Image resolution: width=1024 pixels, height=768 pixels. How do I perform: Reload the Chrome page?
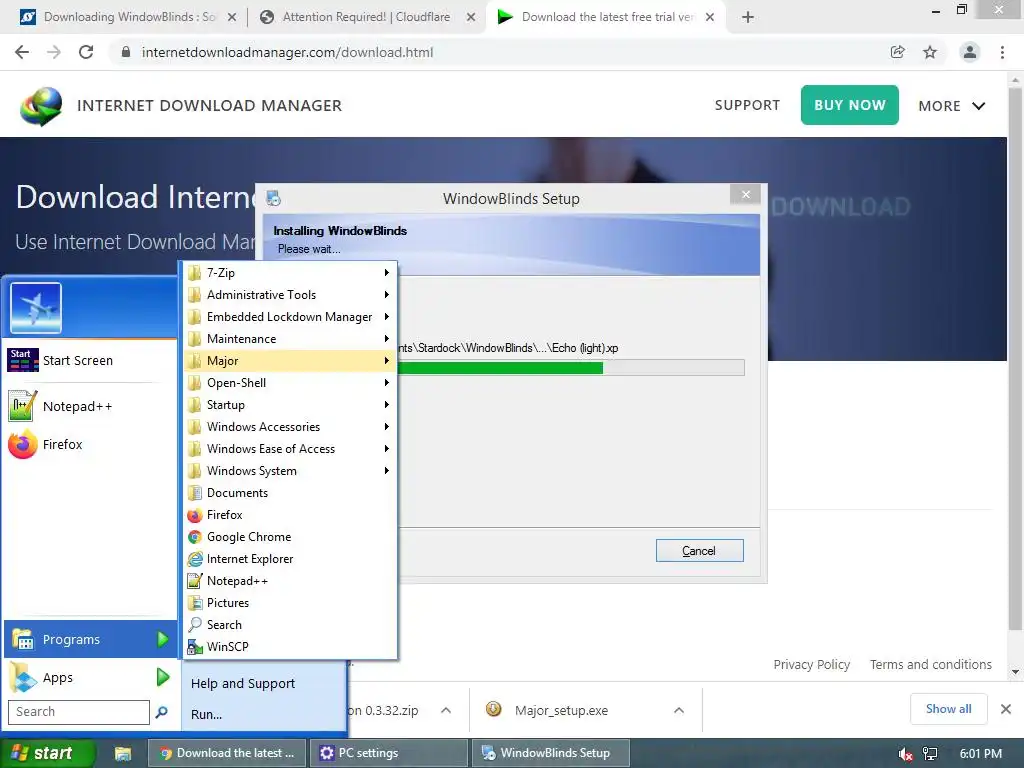(x=86, y=52)
